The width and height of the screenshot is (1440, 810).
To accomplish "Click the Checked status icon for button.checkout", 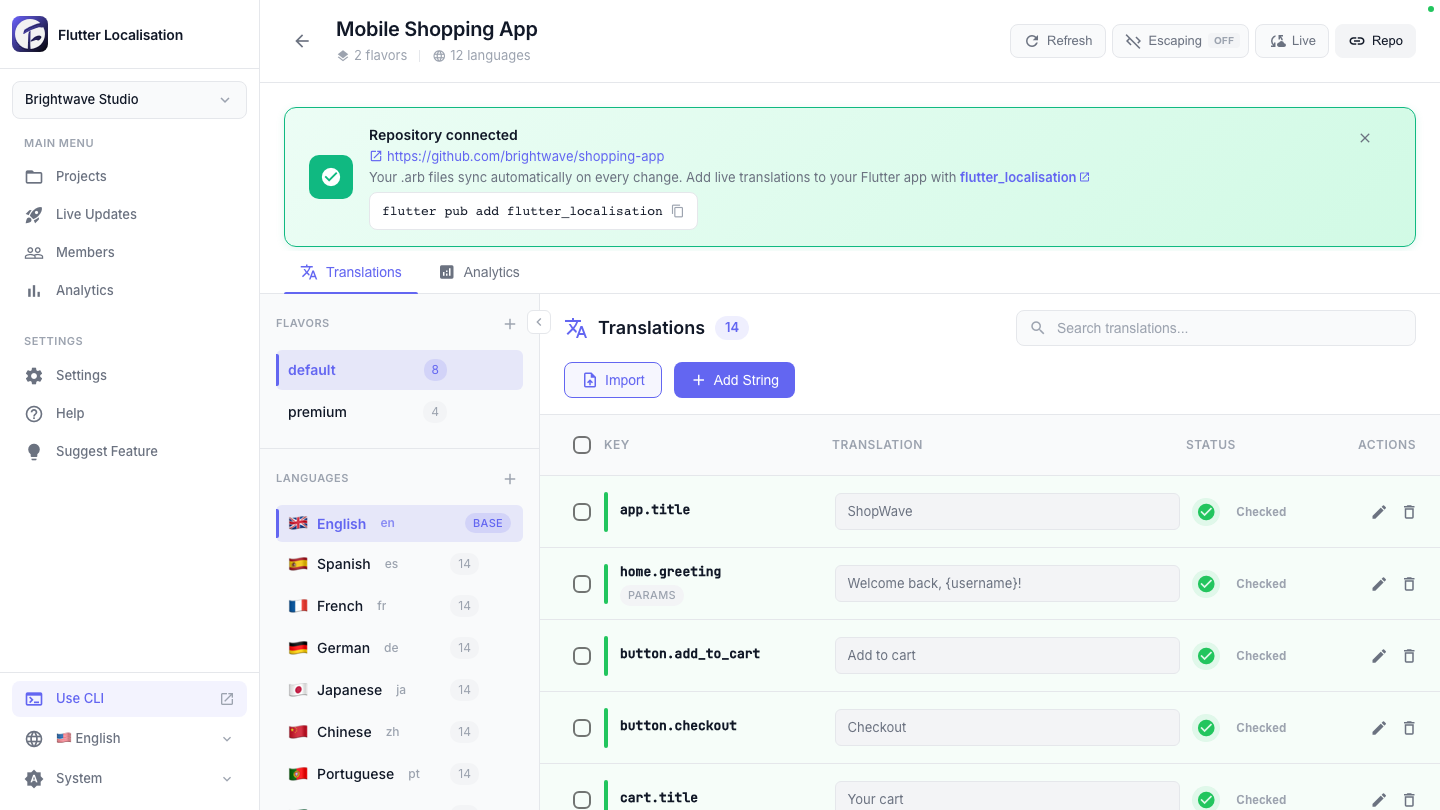I will tap(1206, 728).
